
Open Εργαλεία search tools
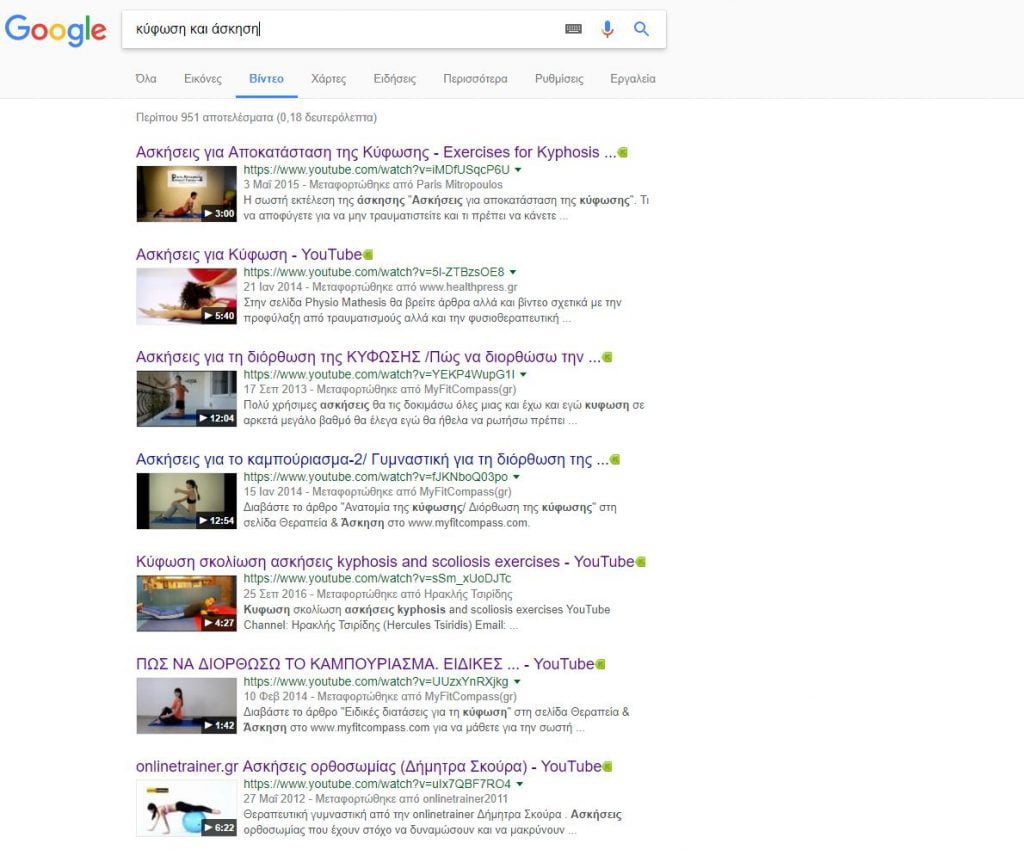point(633,78)
